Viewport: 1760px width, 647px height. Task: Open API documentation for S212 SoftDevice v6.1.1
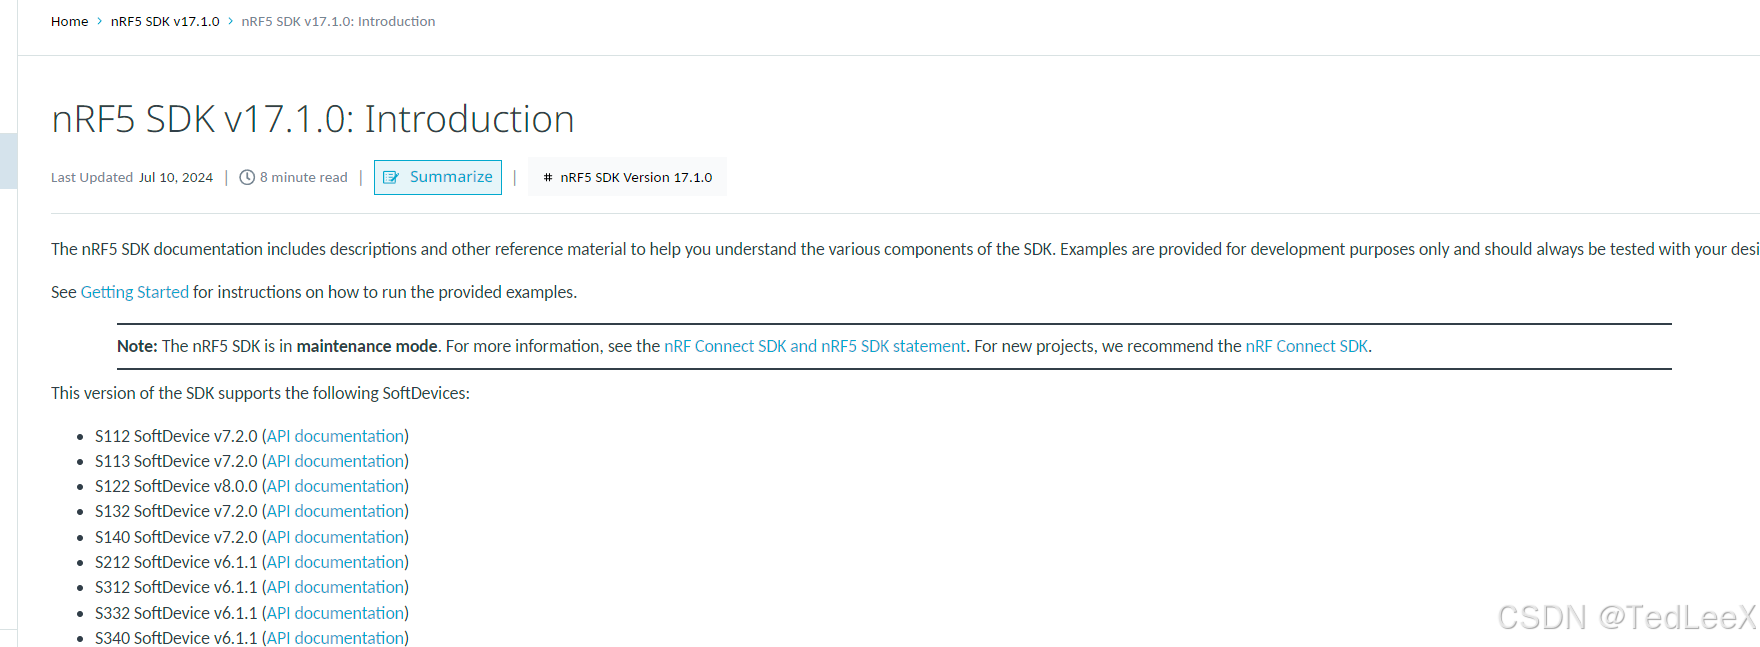334,562
